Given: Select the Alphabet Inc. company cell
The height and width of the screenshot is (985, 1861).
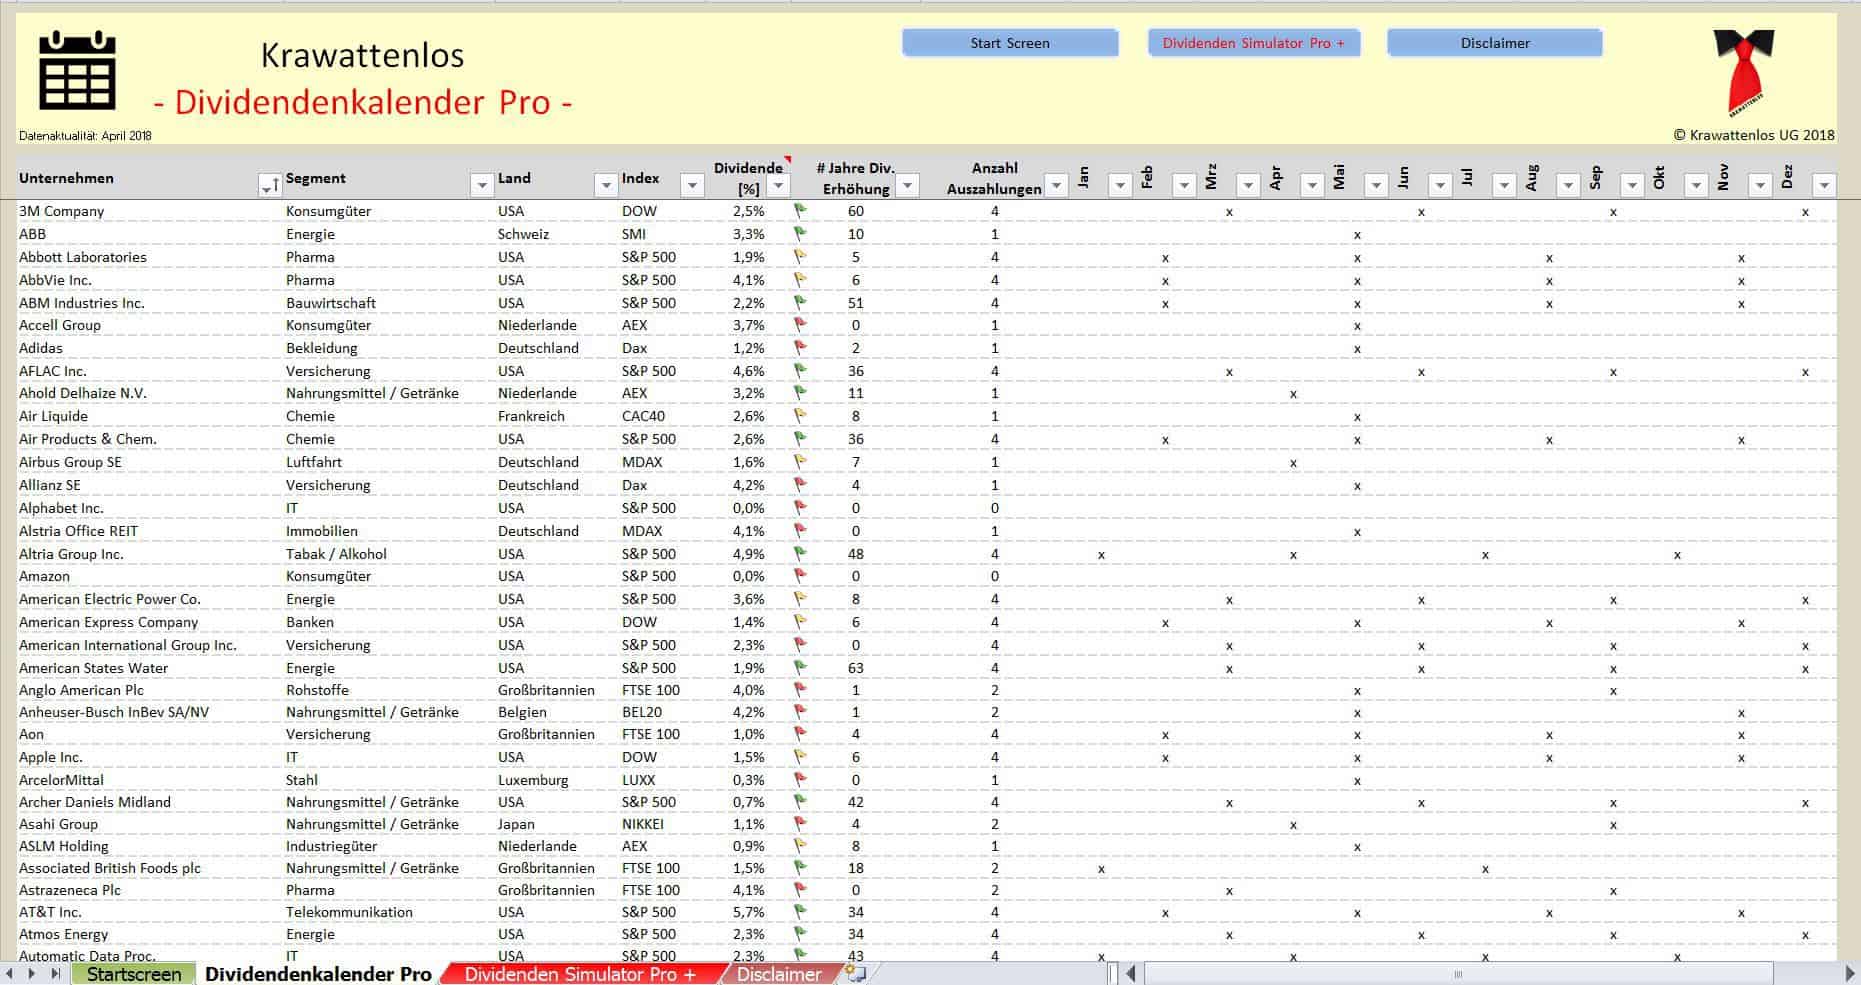Looking at the screenshot, I should (x=61, y=508).
